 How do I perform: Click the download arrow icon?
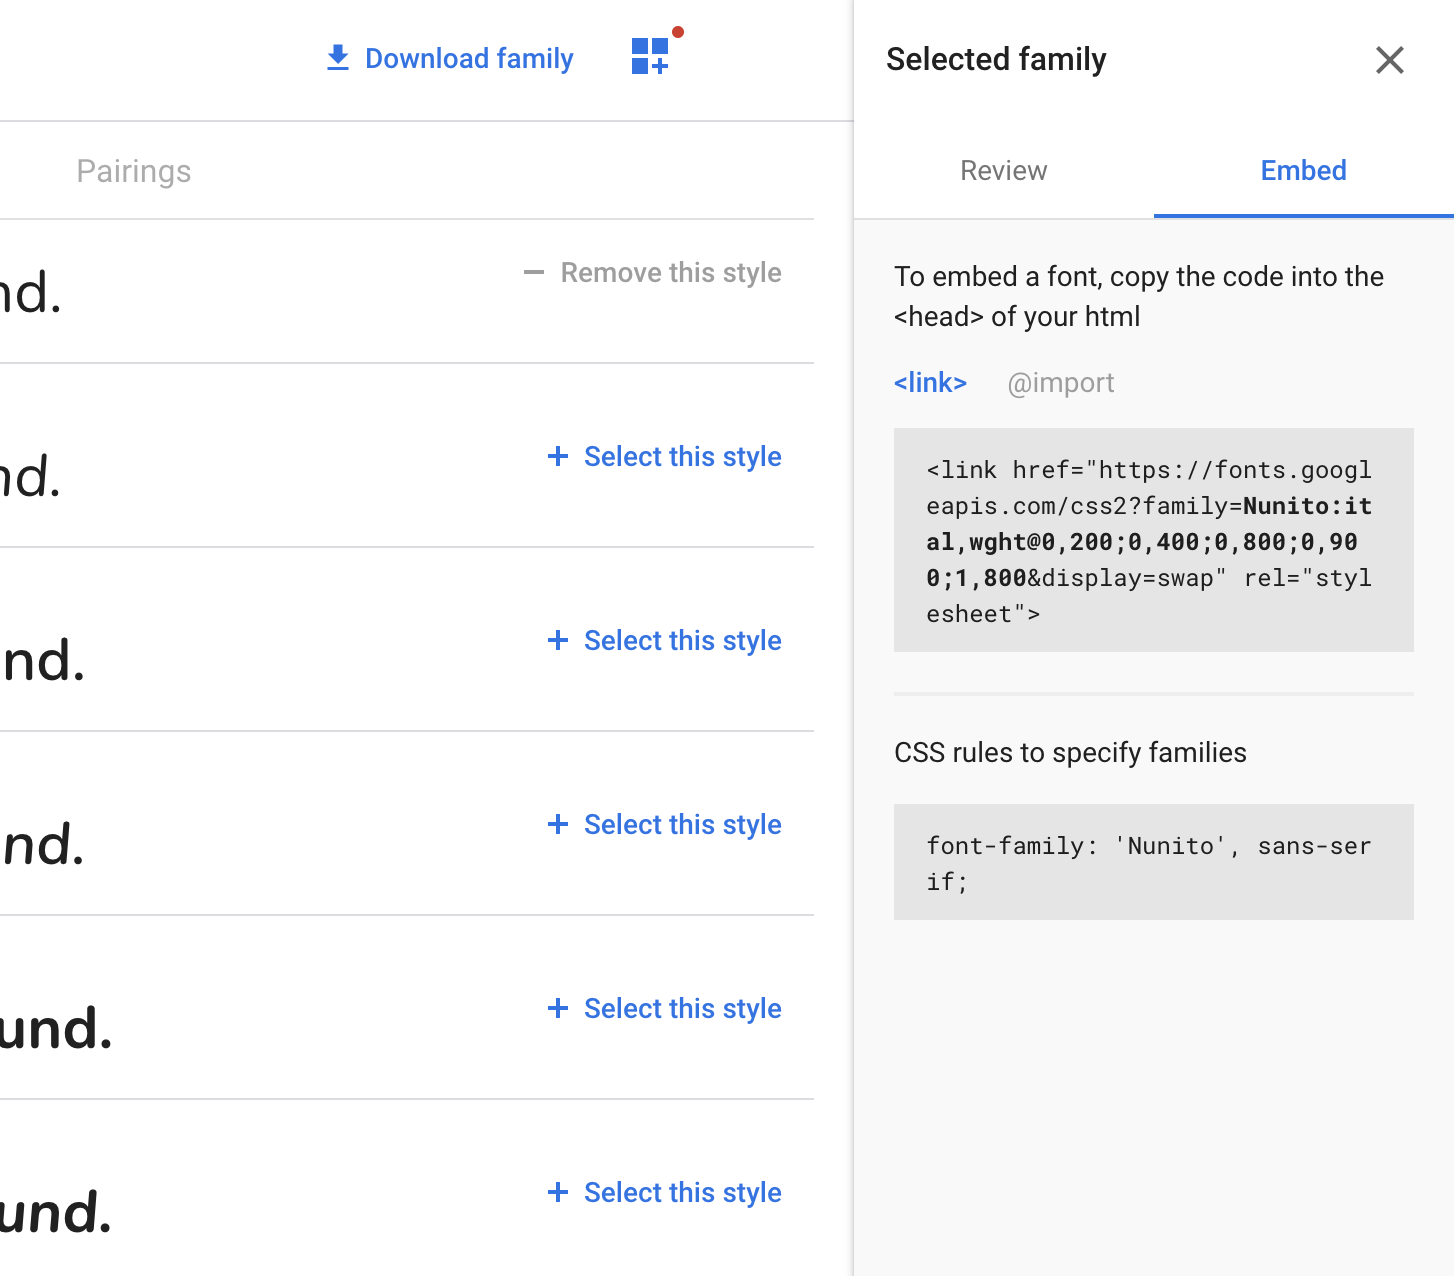coord(338,58)
